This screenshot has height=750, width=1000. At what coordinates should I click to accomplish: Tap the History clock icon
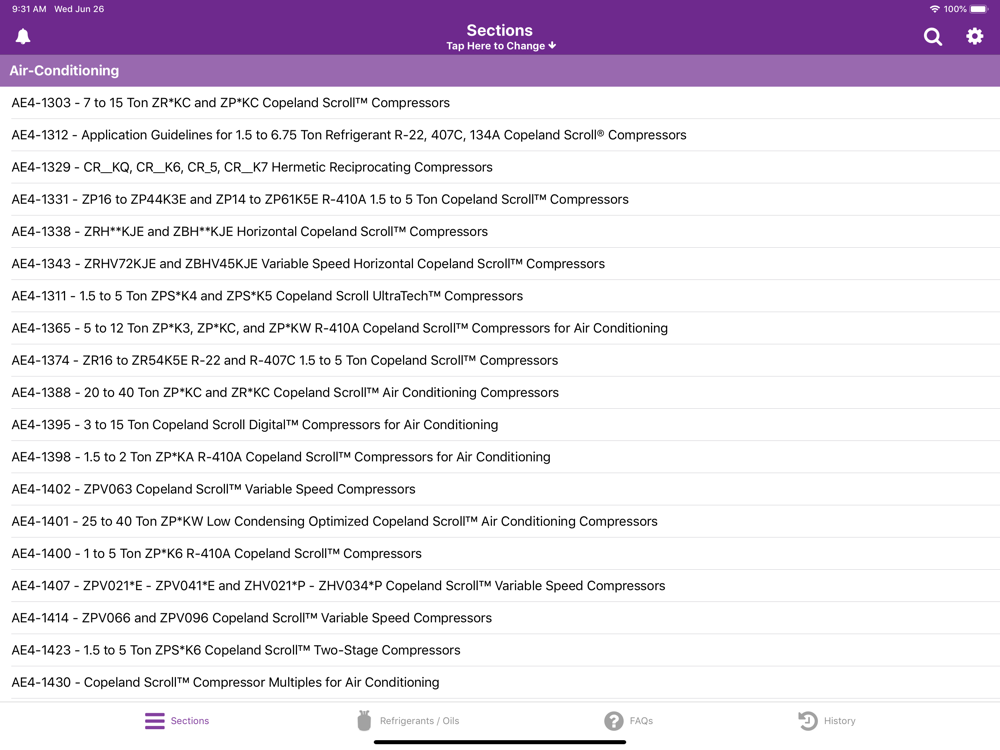pyautogui.click(x=807, y=721)
